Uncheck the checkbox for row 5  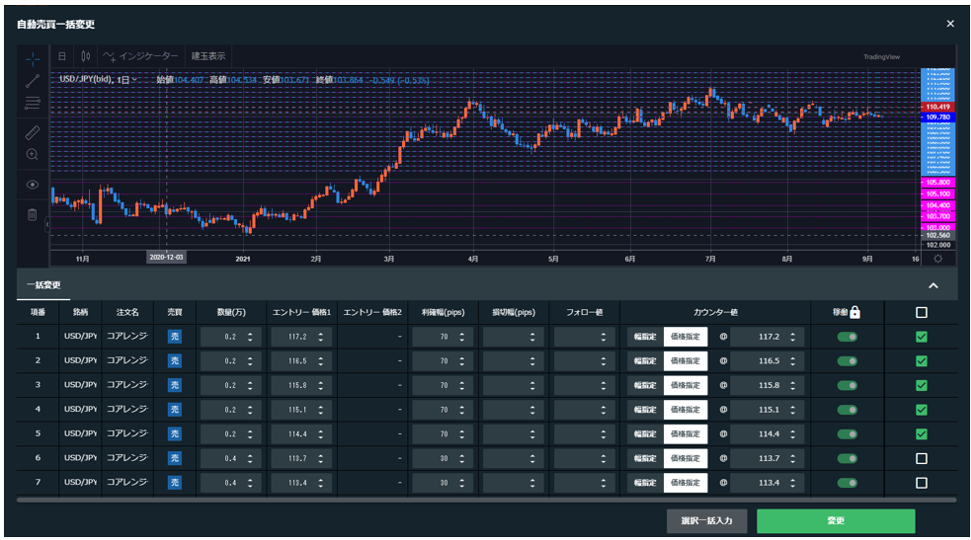(x=921, y=434)
